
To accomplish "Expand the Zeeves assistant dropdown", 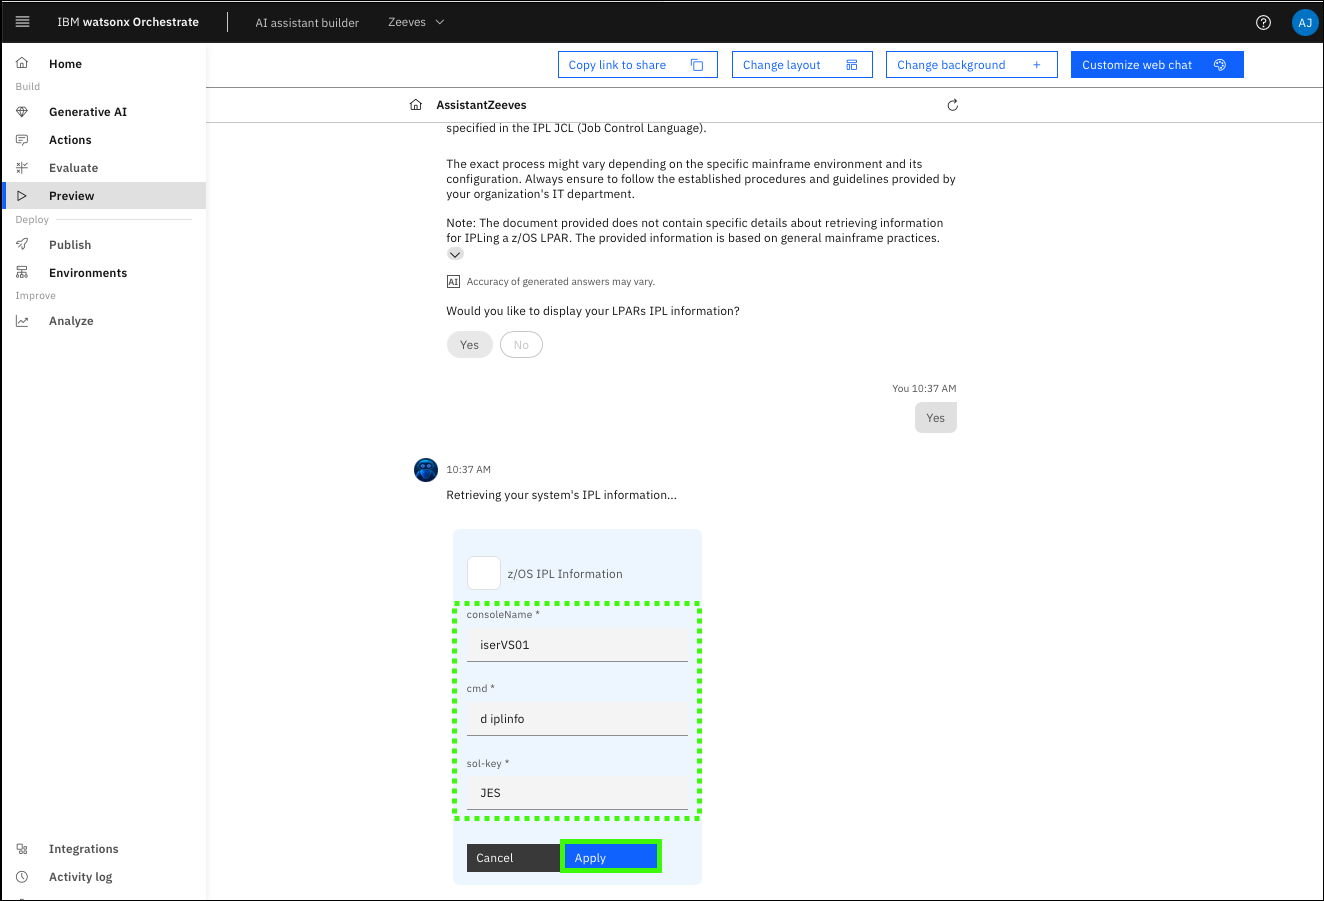I will click(x=416, y=22).
